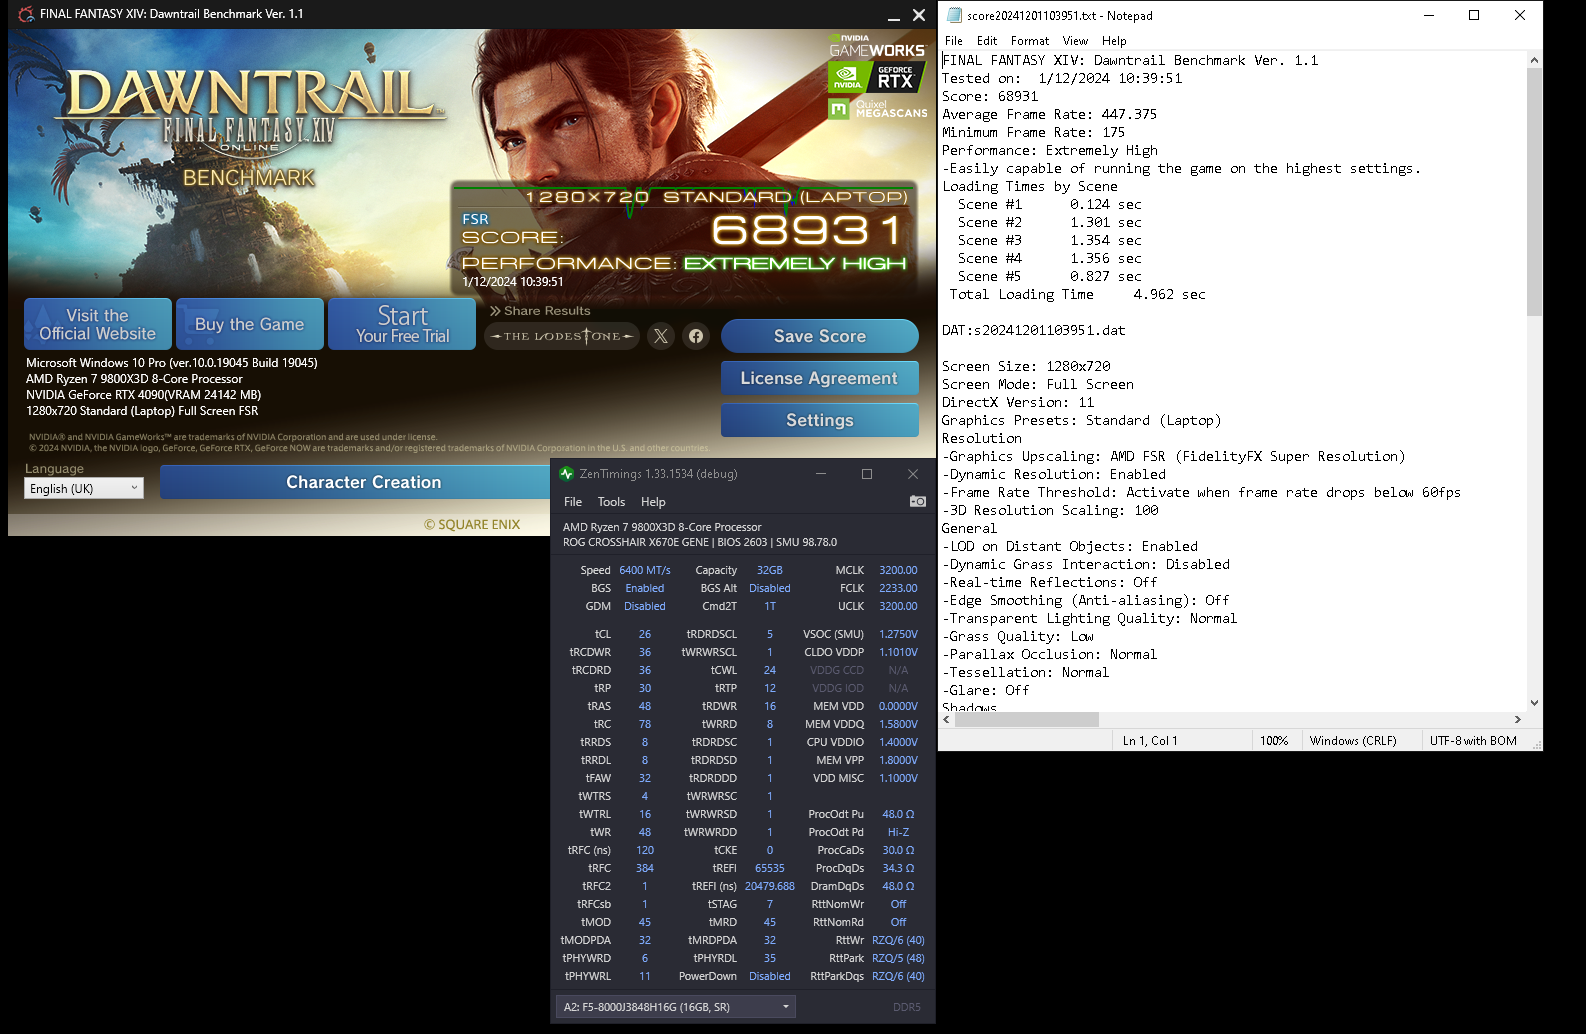The image size is (1586, 1034).
Task: Open ZenTimings Help menu
Action: (653, 502)
